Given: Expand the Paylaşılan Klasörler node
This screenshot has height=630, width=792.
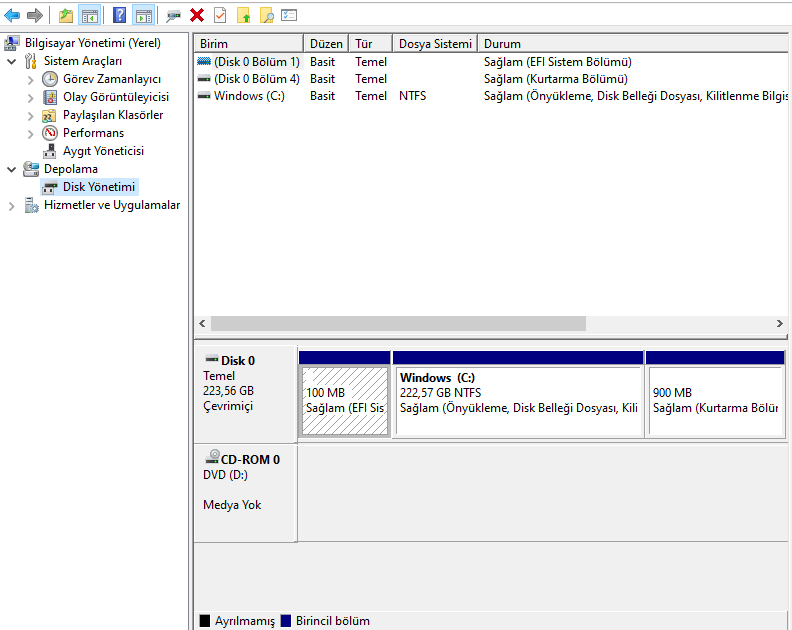Looking at the screenshot, I should 30,116.
